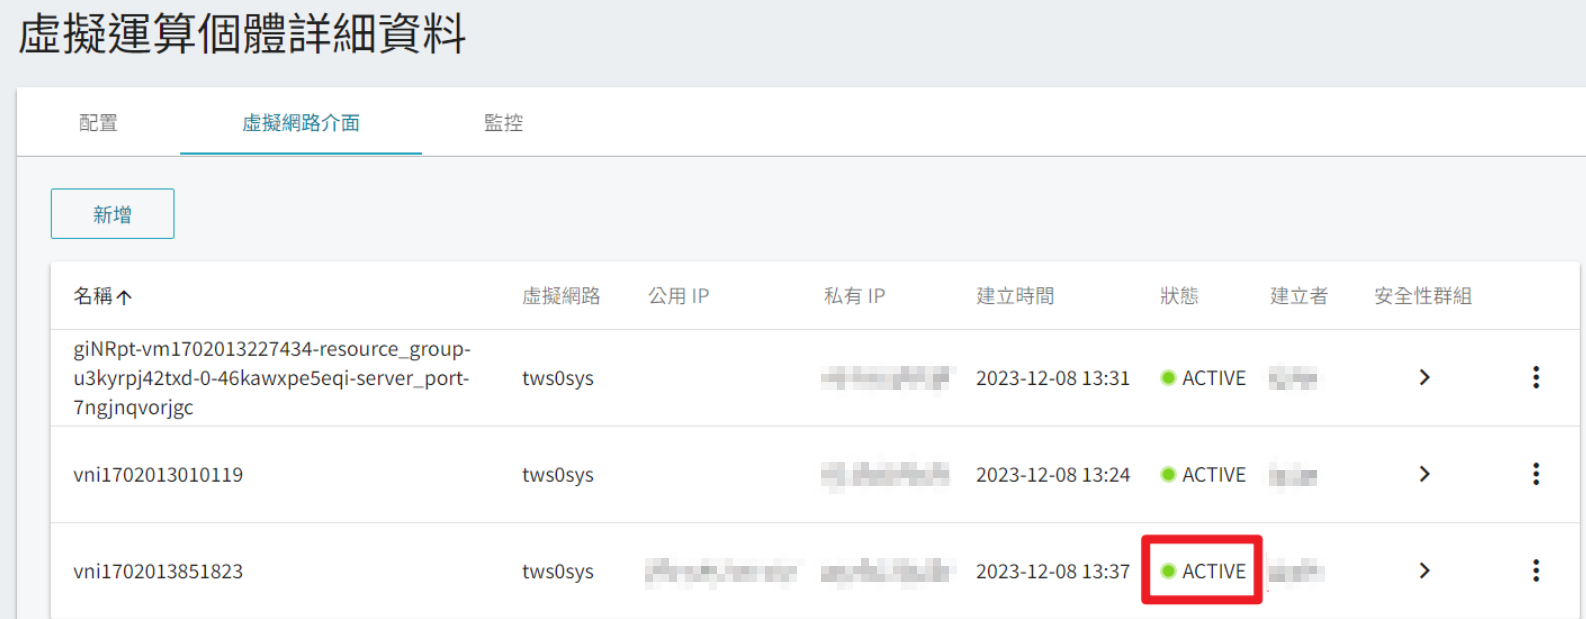Switch to the 配置 tab
The width and height of the screenshot is (1586, 619).
98,123
